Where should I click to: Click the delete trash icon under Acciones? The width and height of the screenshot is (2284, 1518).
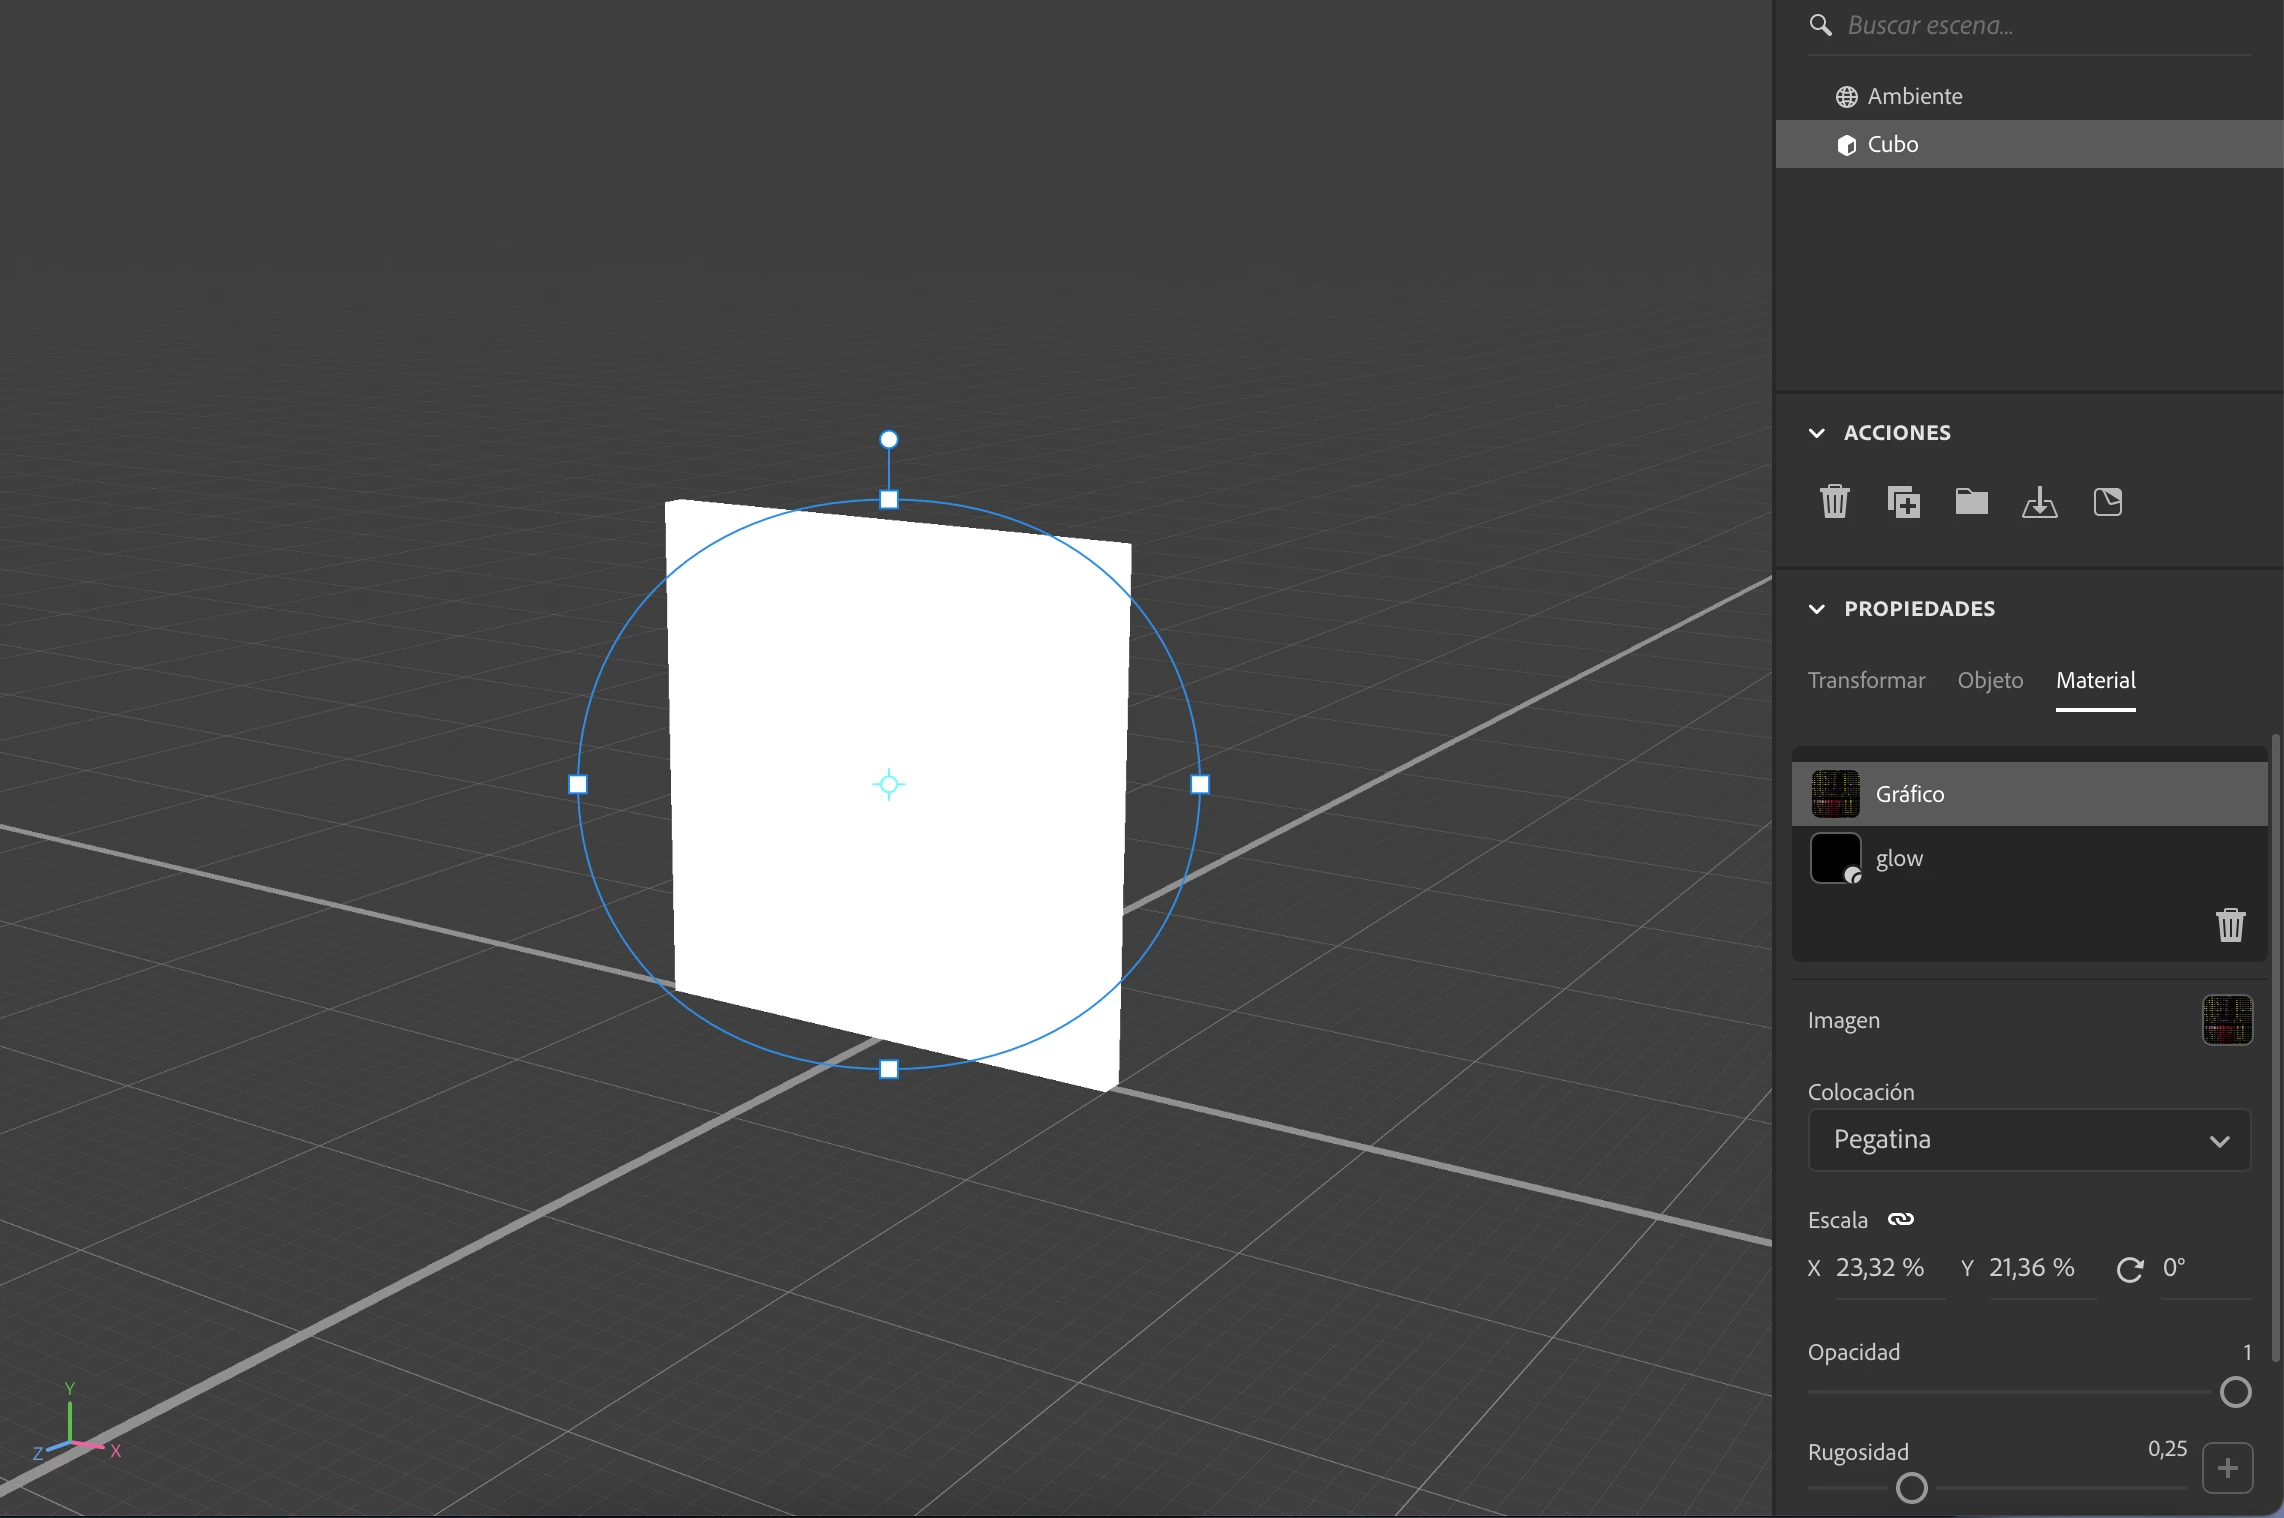point(1835,501)
